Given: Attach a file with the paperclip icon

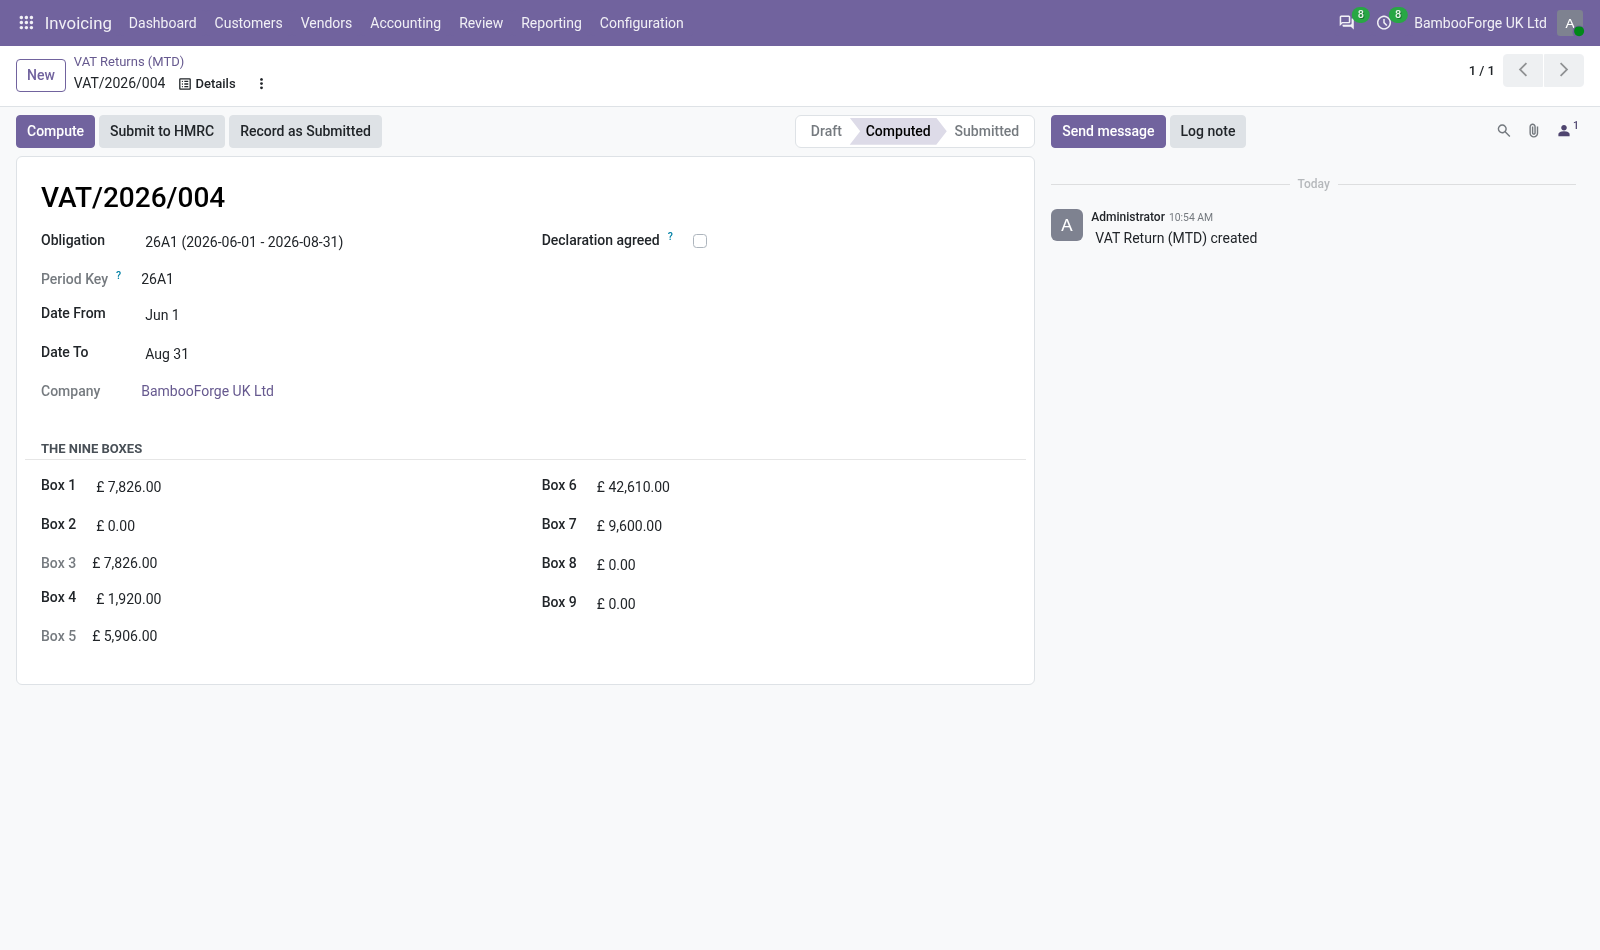Looking at the screenshot, I should 1533,131.
